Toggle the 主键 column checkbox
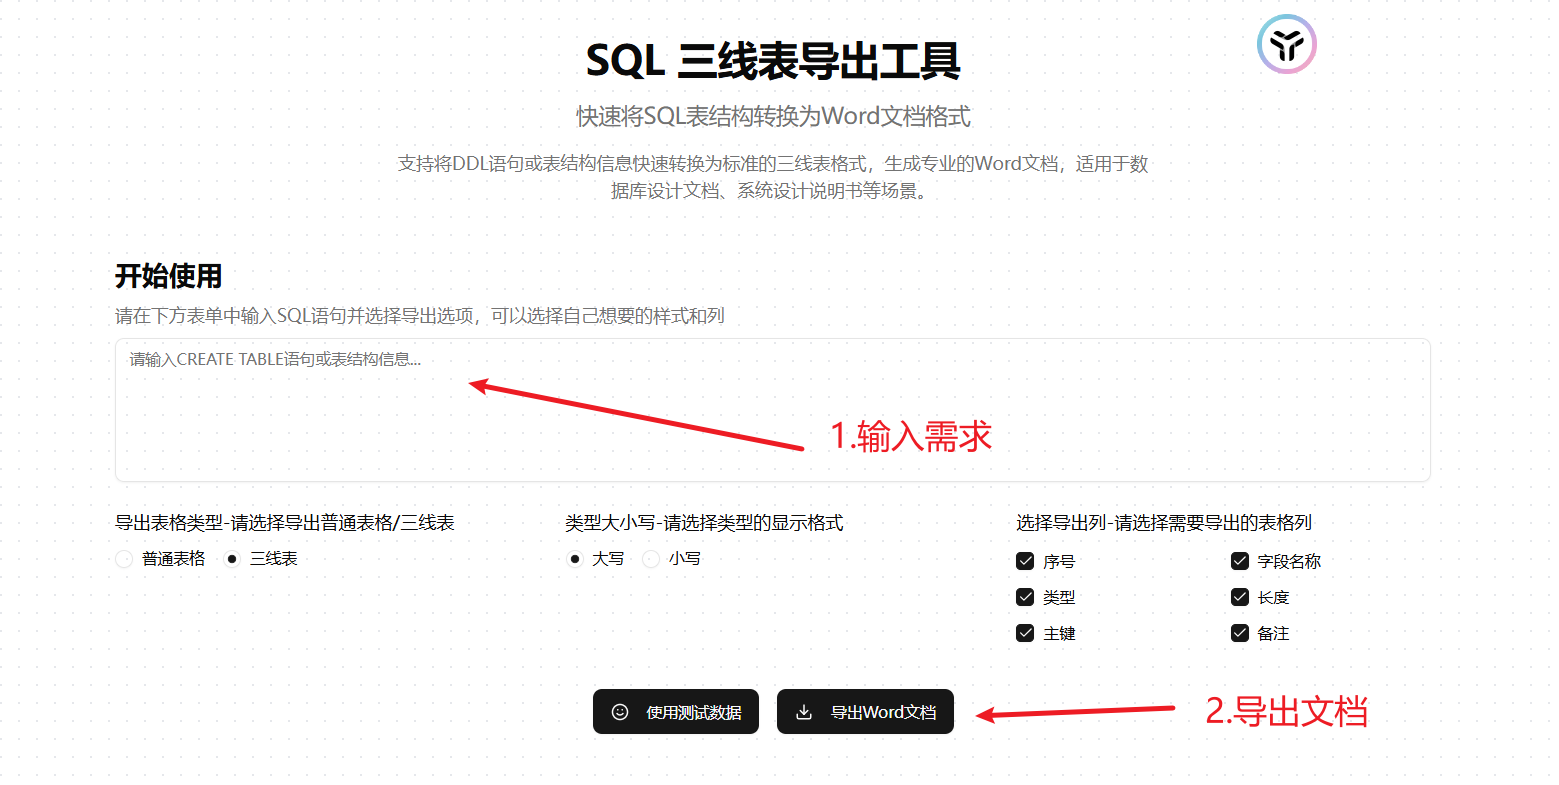The height and width of the screenshot is (785, 1559). (x=1025, y=633)
